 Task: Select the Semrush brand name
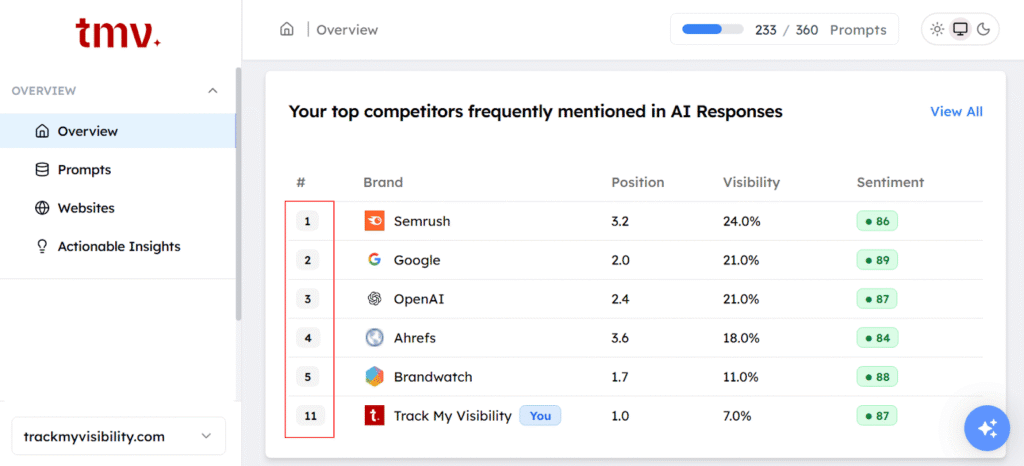tap(422, 221)
